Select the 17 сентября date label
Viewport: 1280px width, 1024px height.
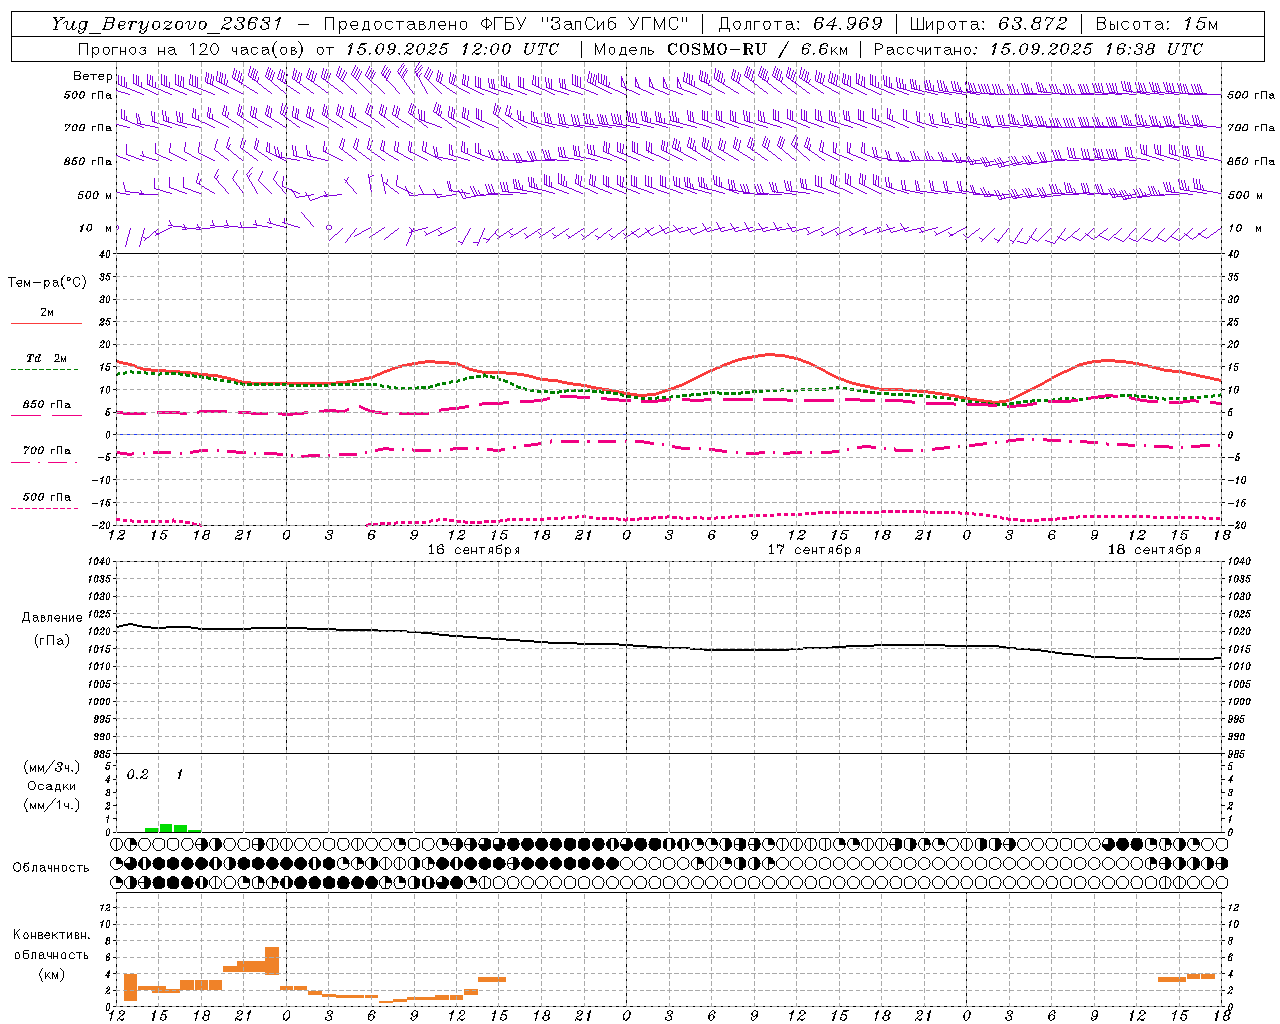click(814, 550)
